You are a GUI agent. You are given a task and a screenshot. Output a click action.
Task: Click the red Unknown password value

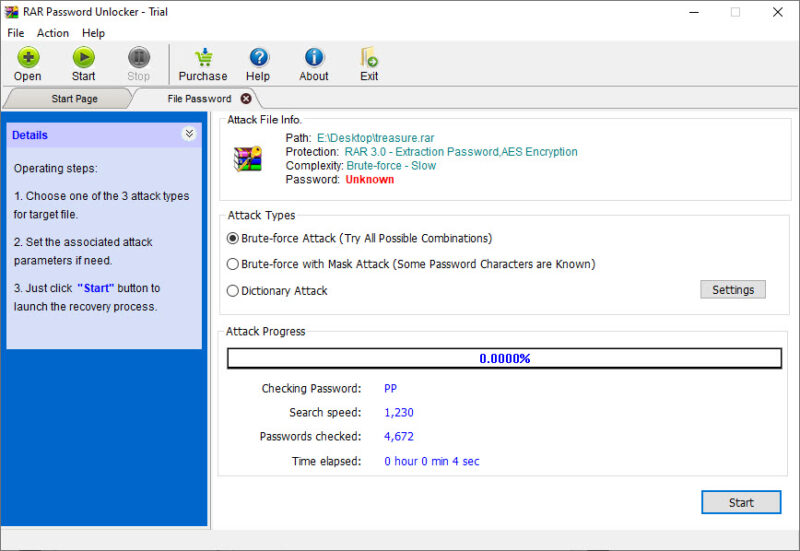pyautogui.click(x=369, y=180)
